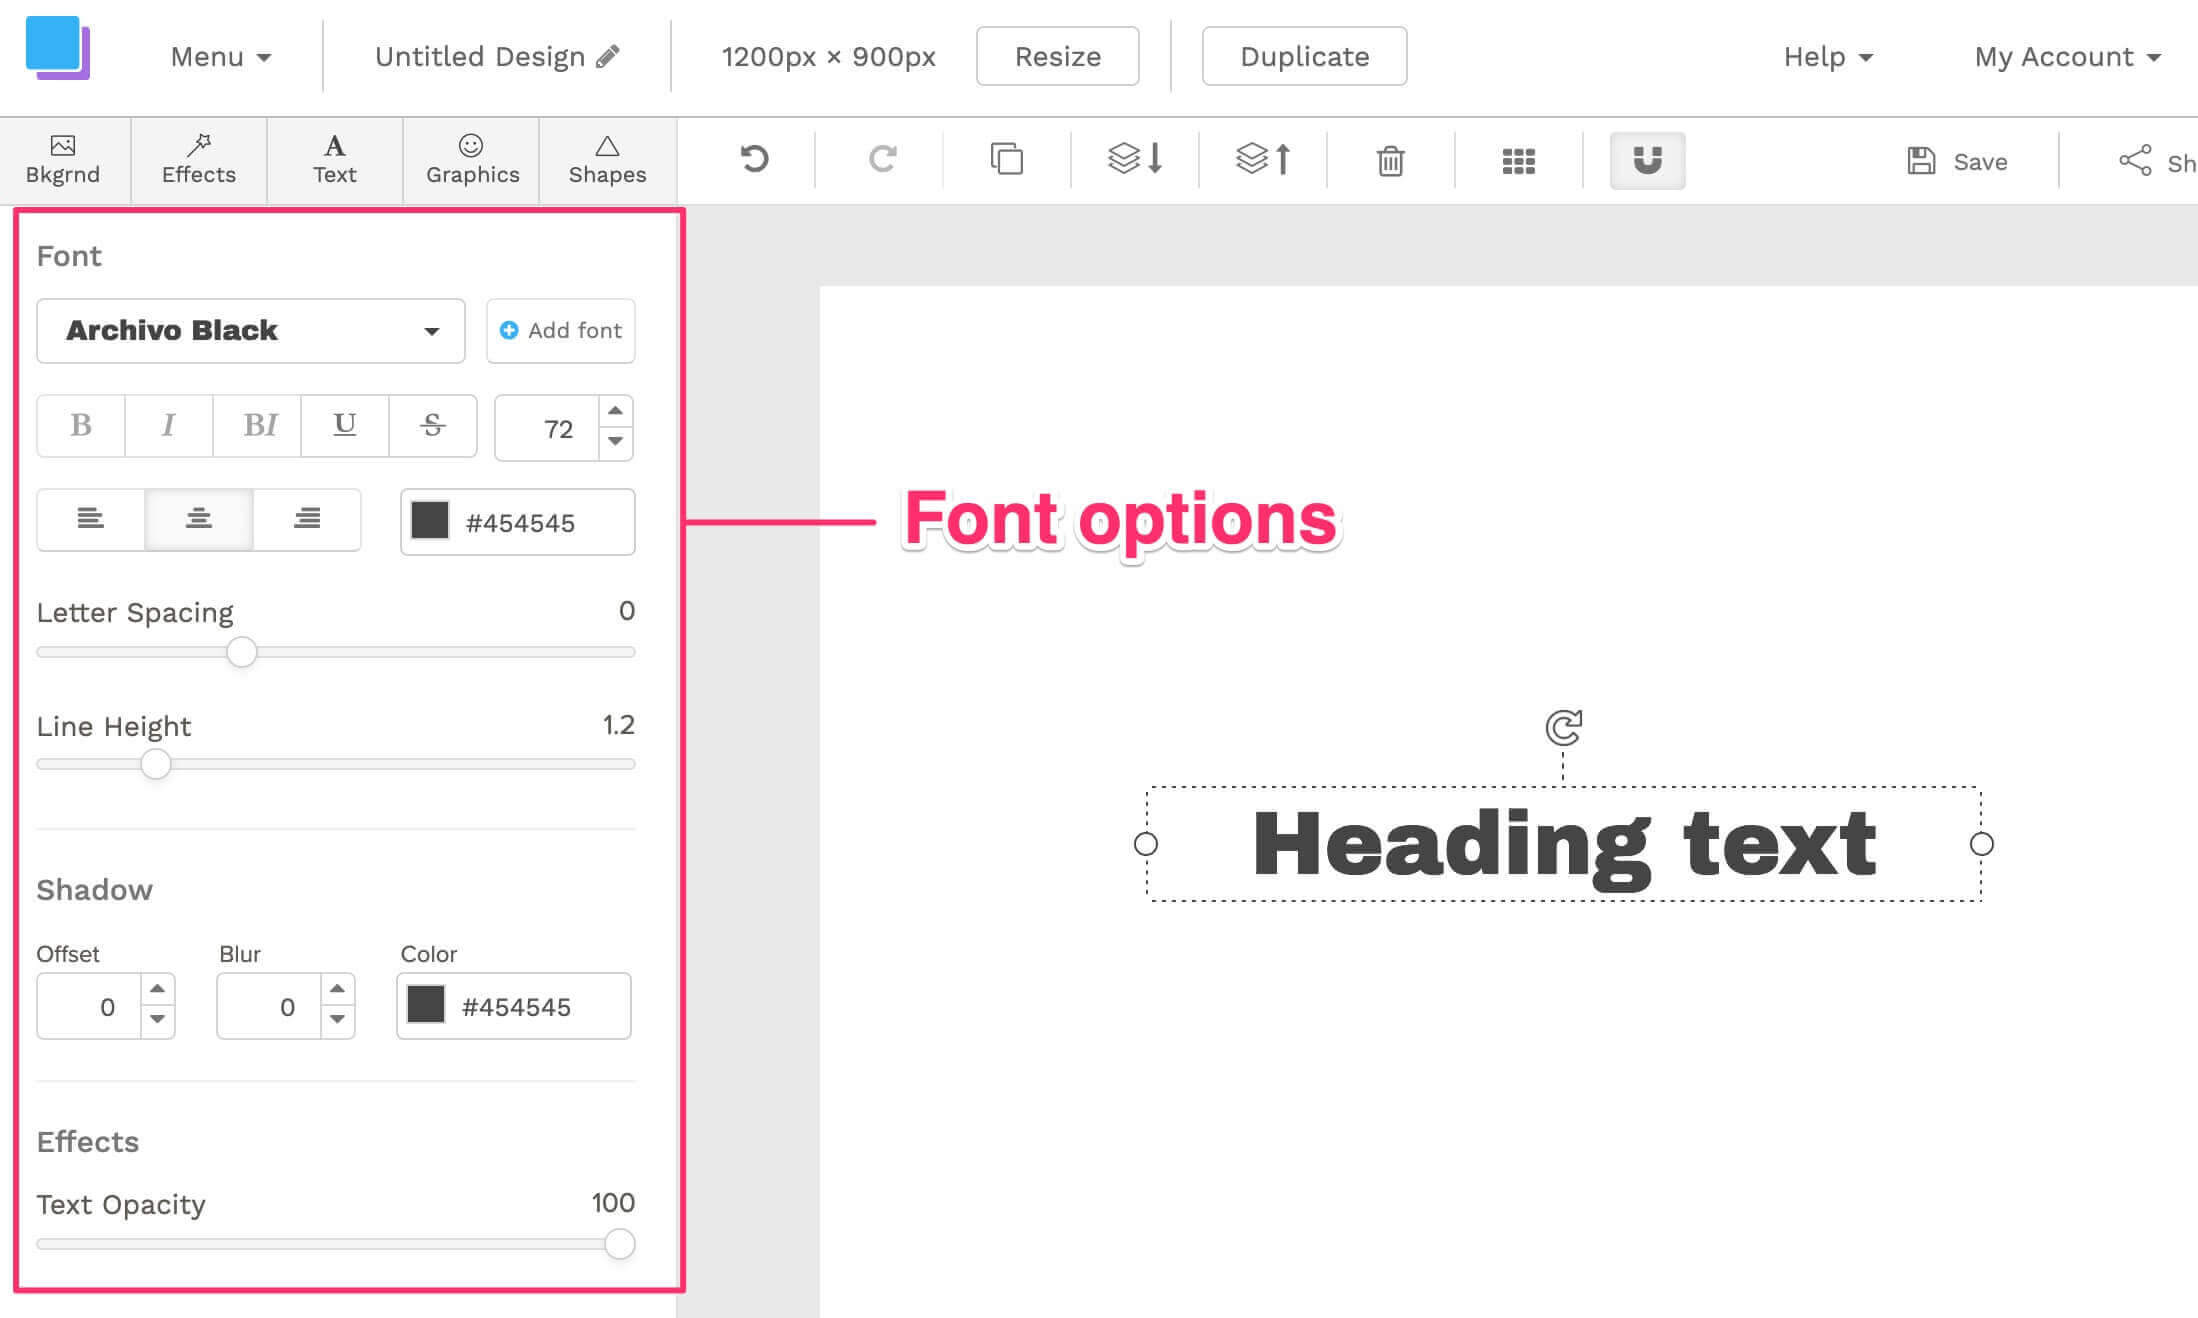The height and width of the screenshot is (1318, 2198).
Task: Enable underline text formatting
Action: pyautogui.click(x=344, y=426)
